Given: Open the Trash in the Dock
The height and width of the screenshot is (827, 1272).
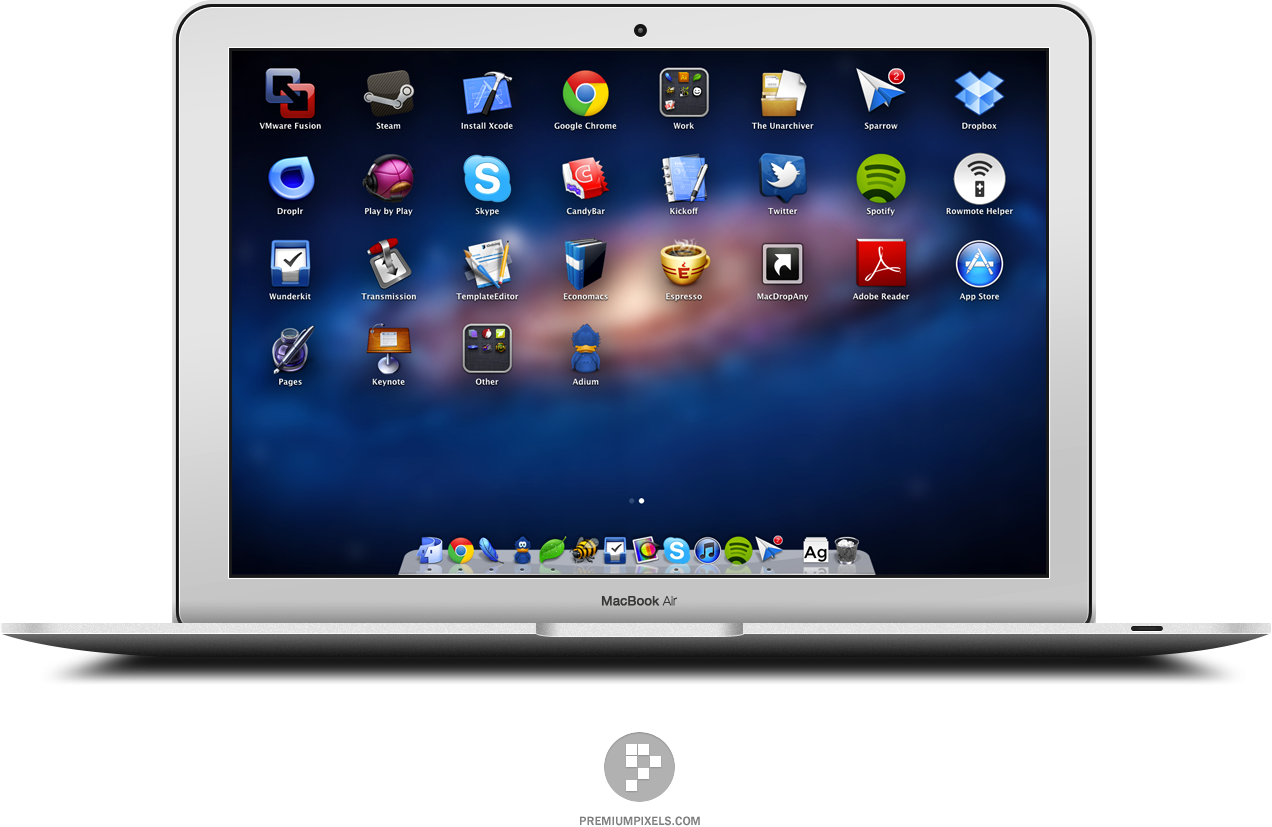Looking at the screenshot, I should [847, 550].
